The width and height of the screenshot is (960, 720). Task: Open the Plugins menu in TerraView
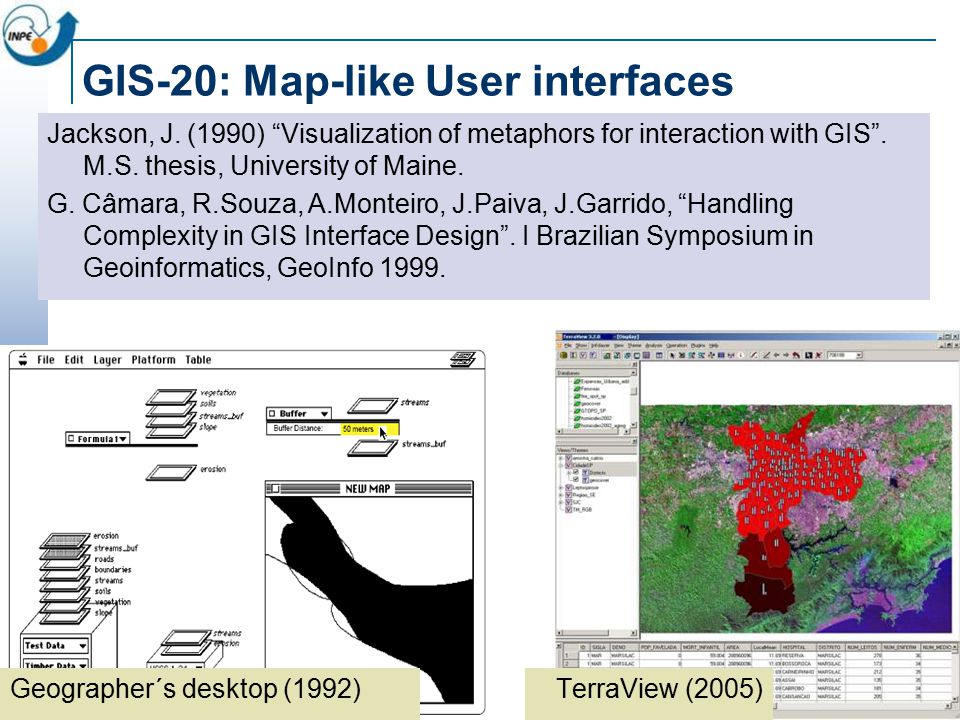point(698,345)
